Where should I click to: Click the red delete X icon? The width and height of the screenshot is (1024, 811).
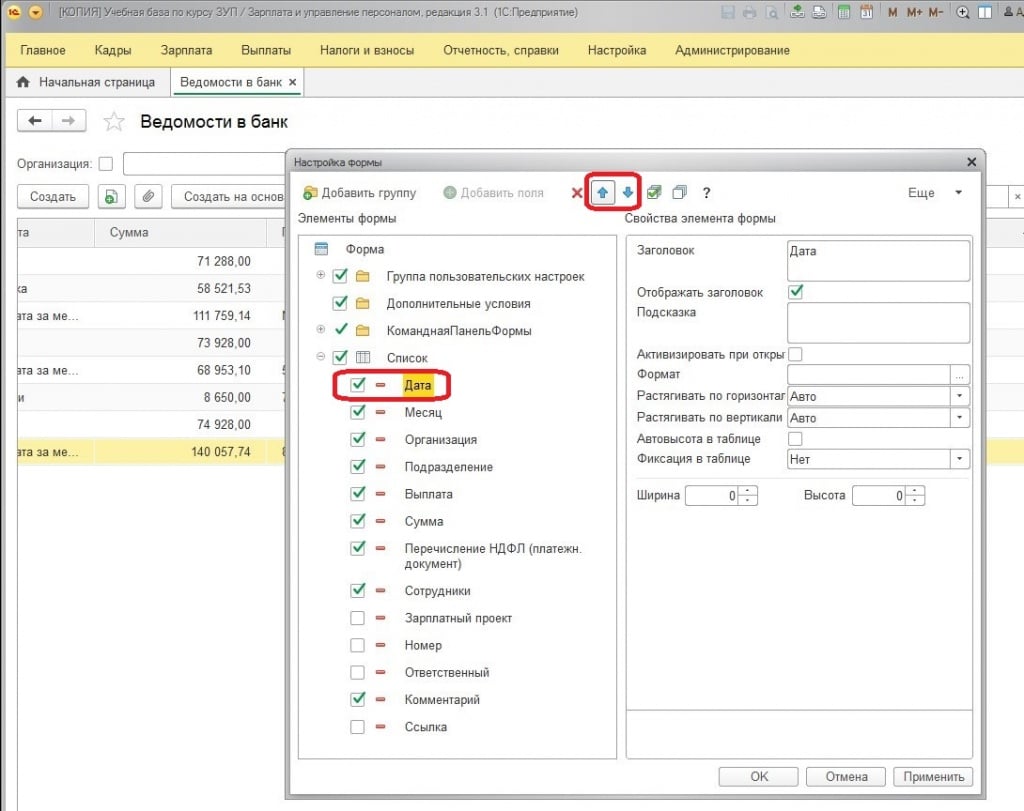point(577,193)
